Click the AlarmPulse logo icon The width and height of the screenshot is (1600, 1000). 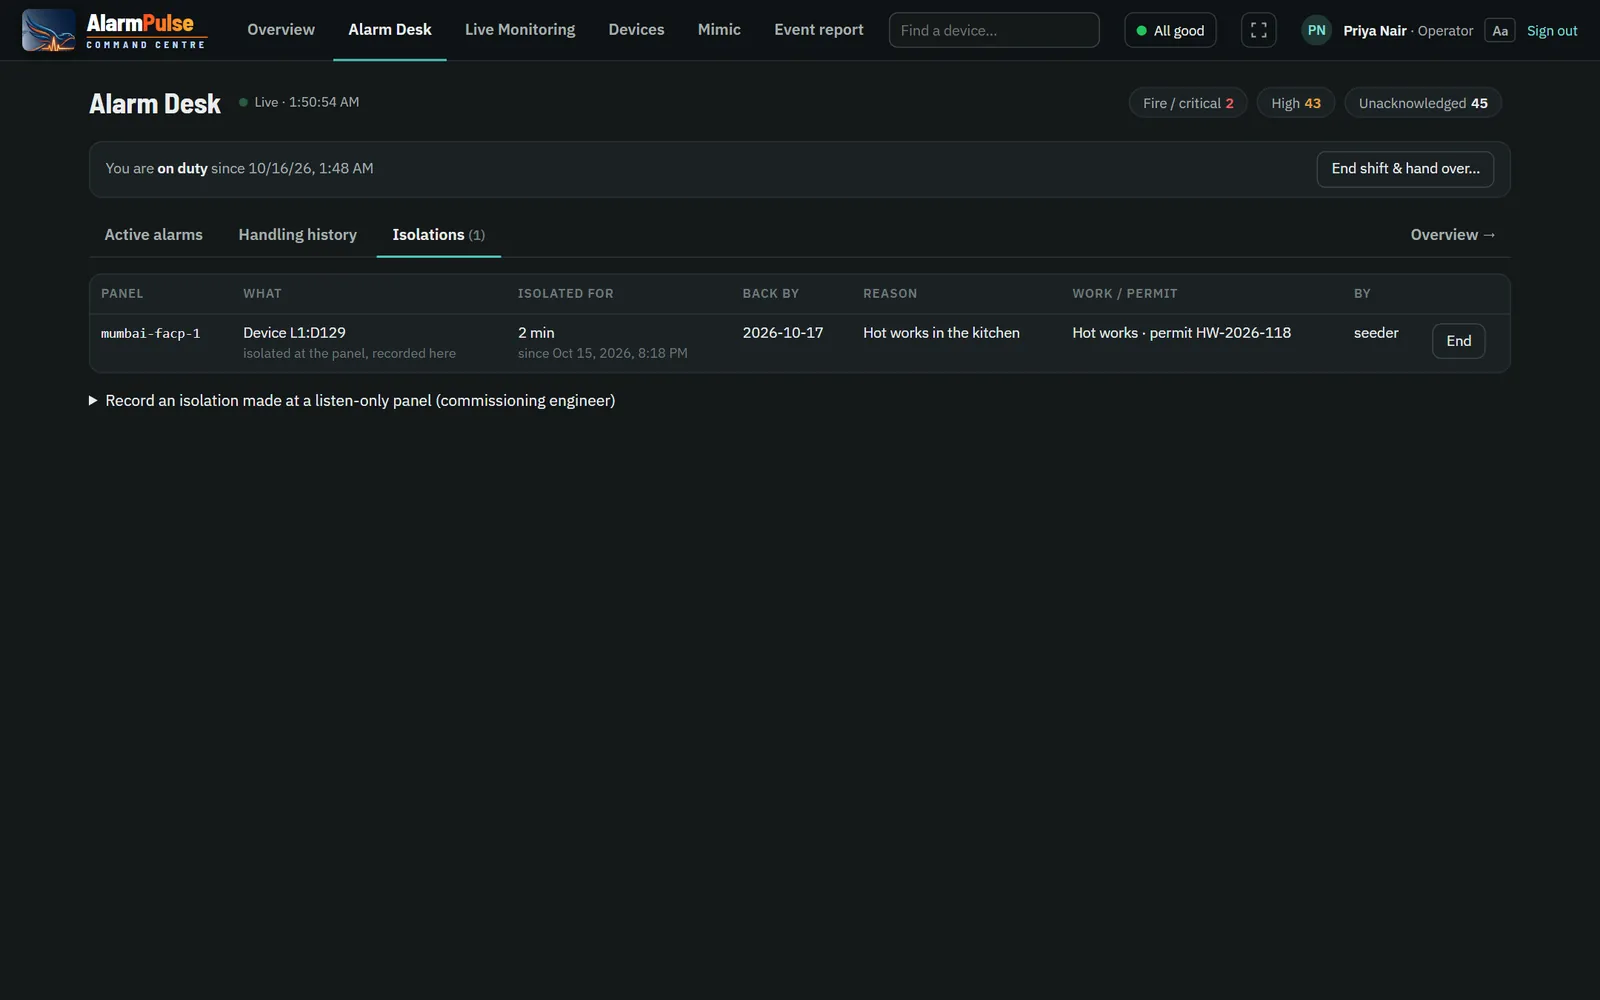tap(48, 30)
